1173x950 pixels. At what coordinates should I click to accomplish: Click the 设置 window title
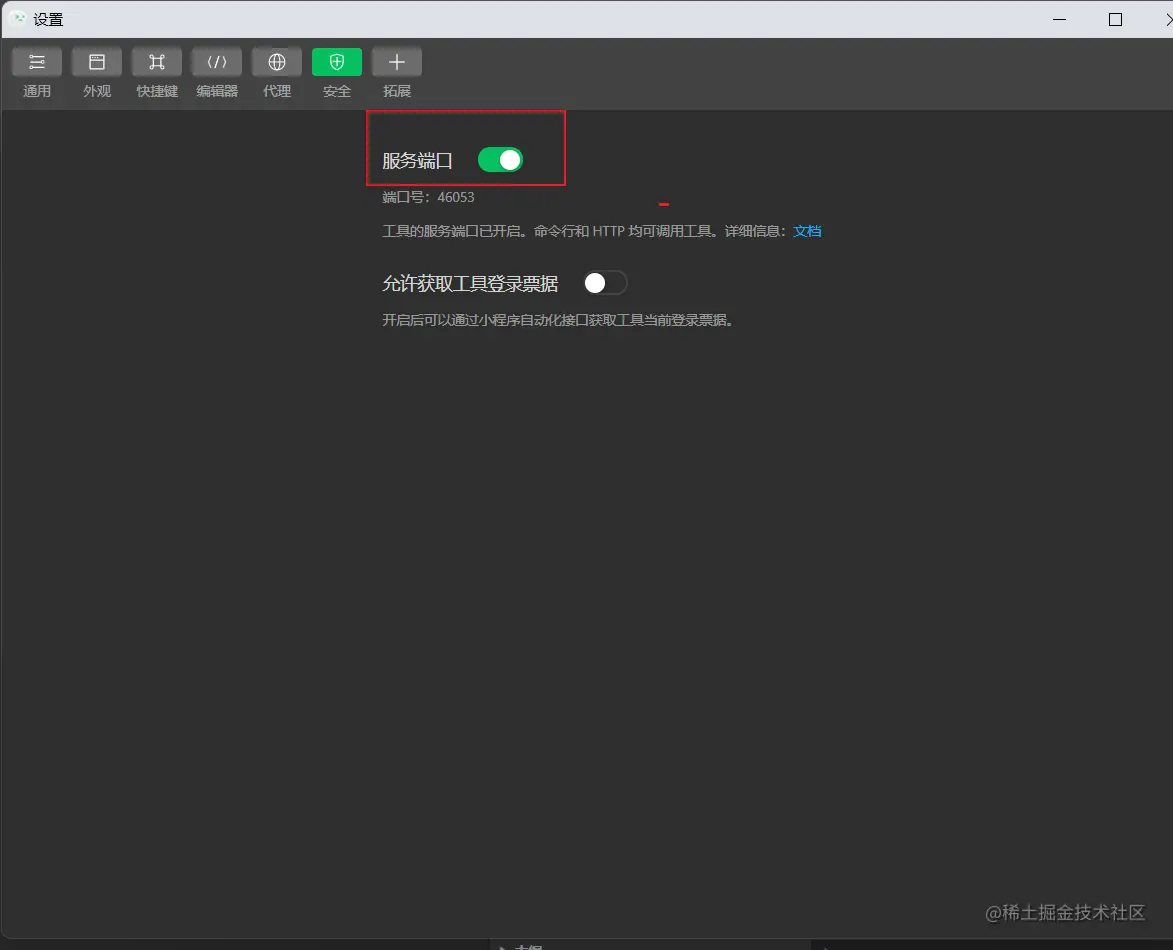click(49, 19)
